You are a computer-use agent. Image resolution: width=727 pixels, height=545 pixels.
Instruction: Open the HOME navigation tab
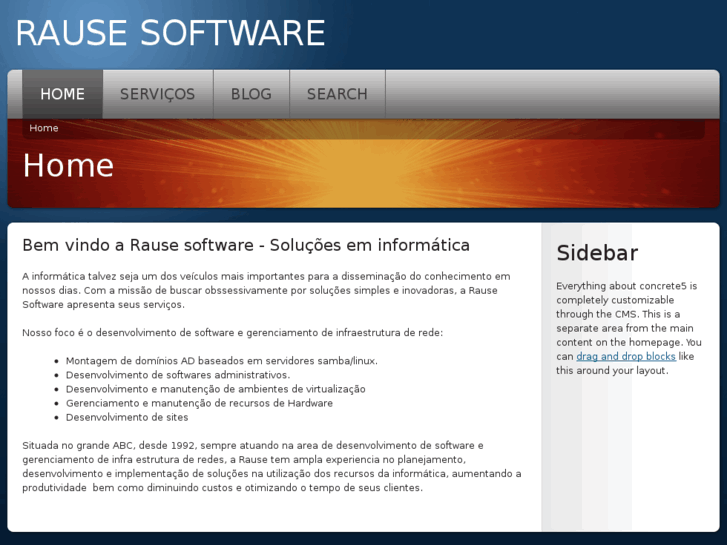point(63,94)
